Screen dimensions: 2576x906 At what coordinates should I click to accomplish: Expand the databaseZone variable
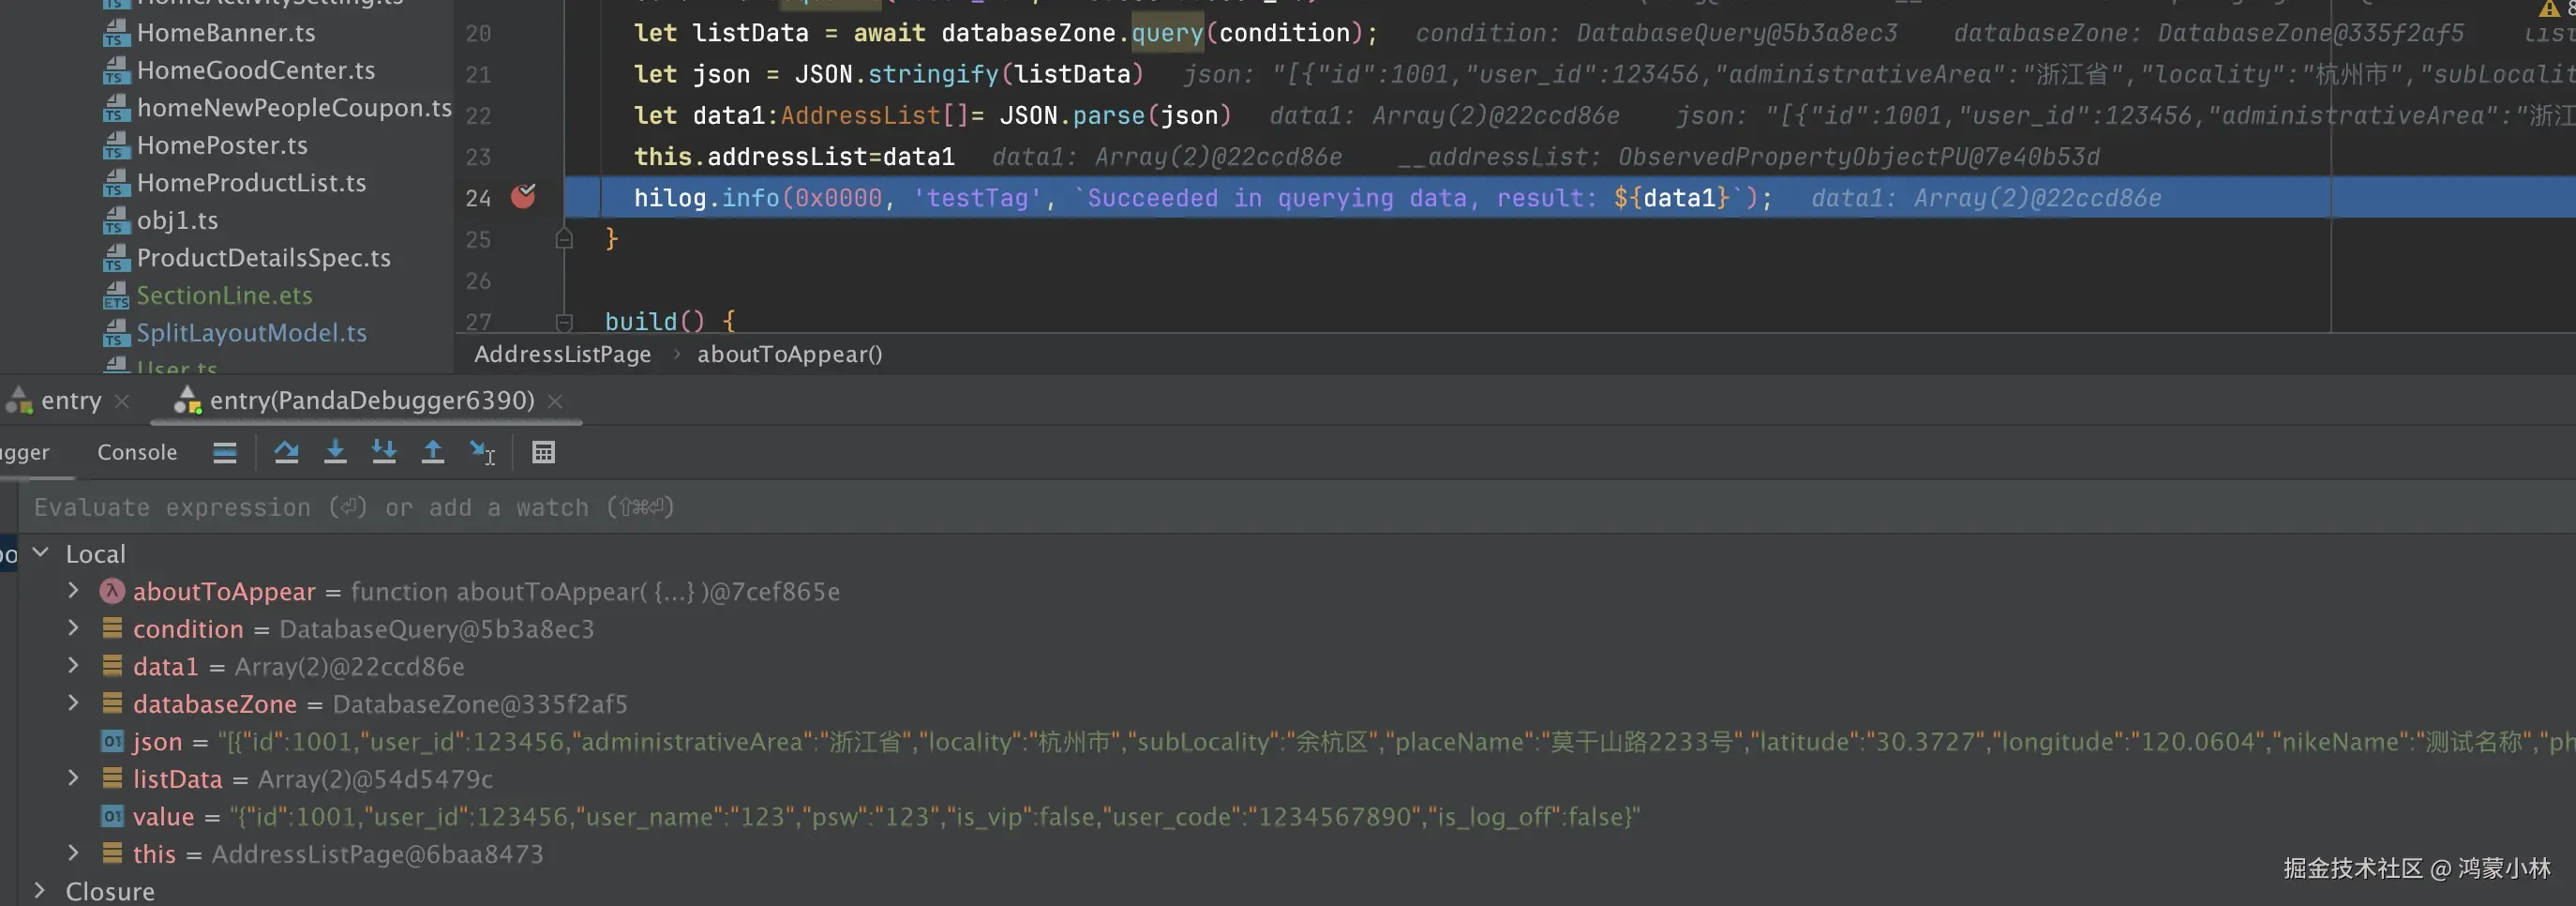click(x=73, y=702)
